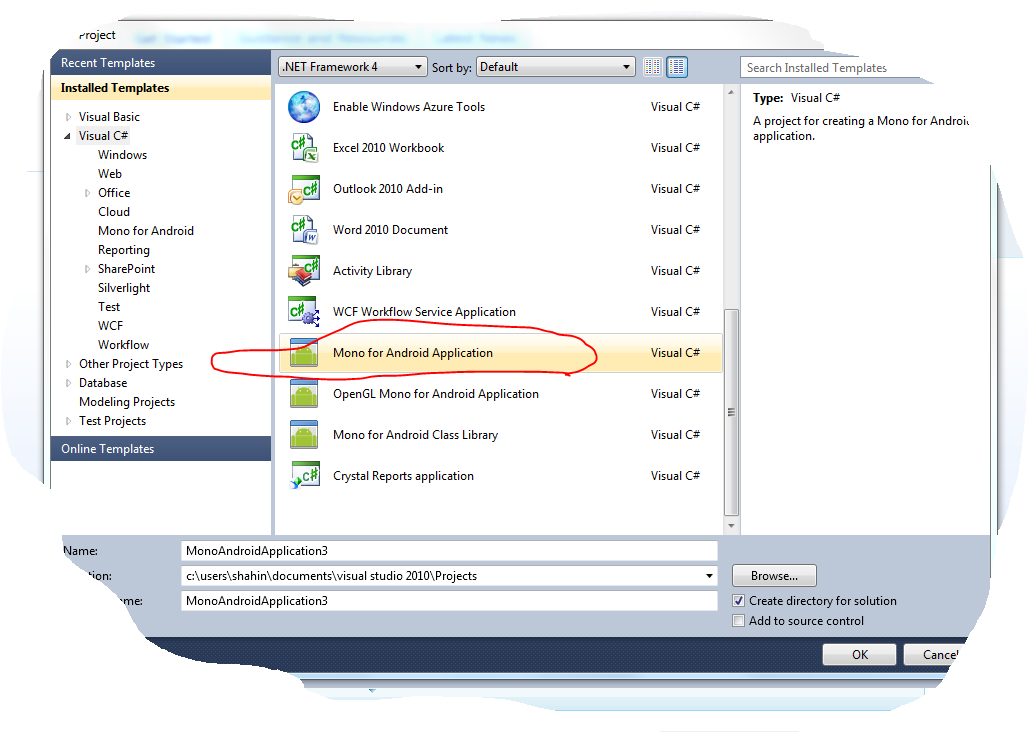The image size is (1028, 740).
Task: Expand the Office node under Visual C#
Action: [87, 193]
